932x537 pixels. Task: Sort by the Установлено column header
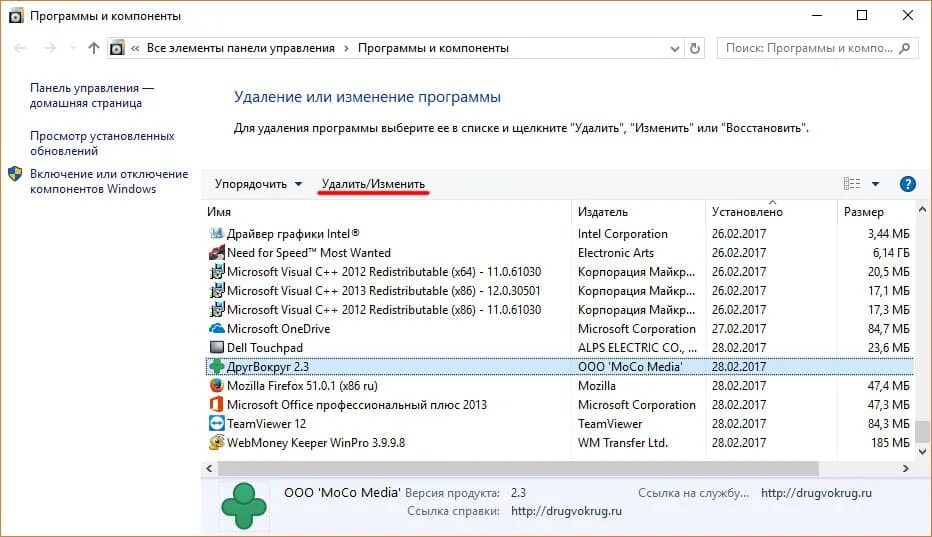point(772,212)
